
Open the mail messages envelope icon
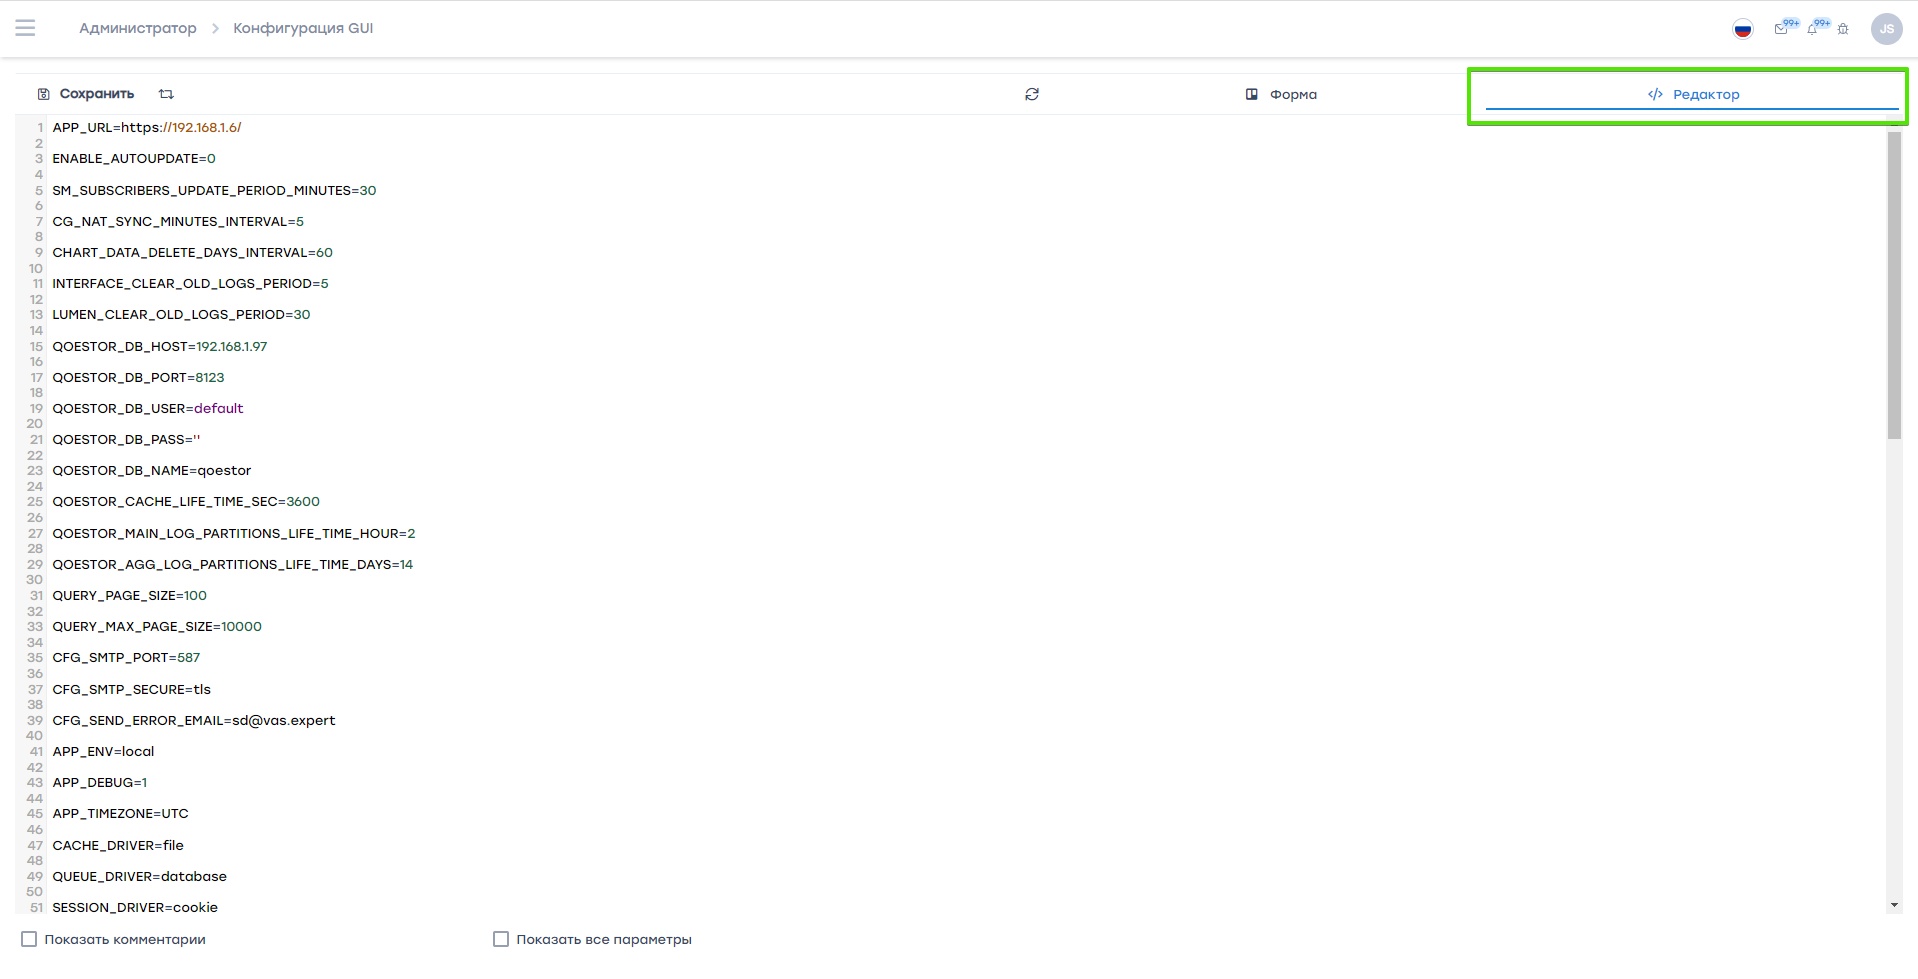click(x=1781, y=29)
